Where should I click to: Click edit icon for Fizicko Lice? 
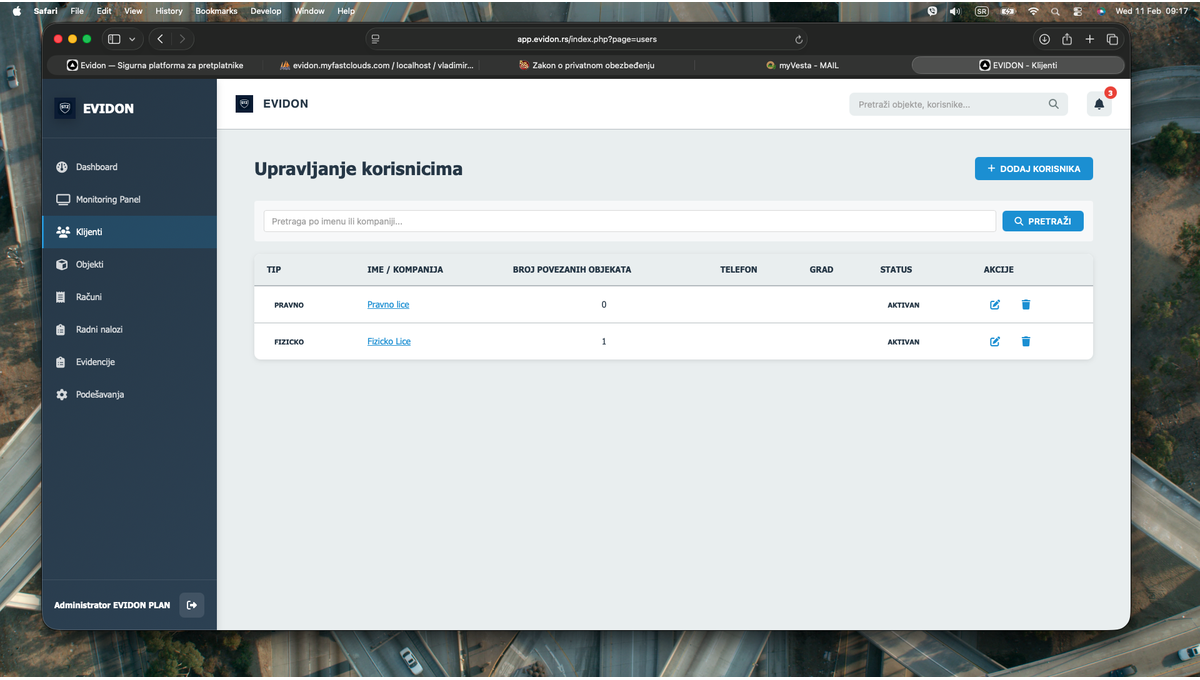(x=994, y=342)
